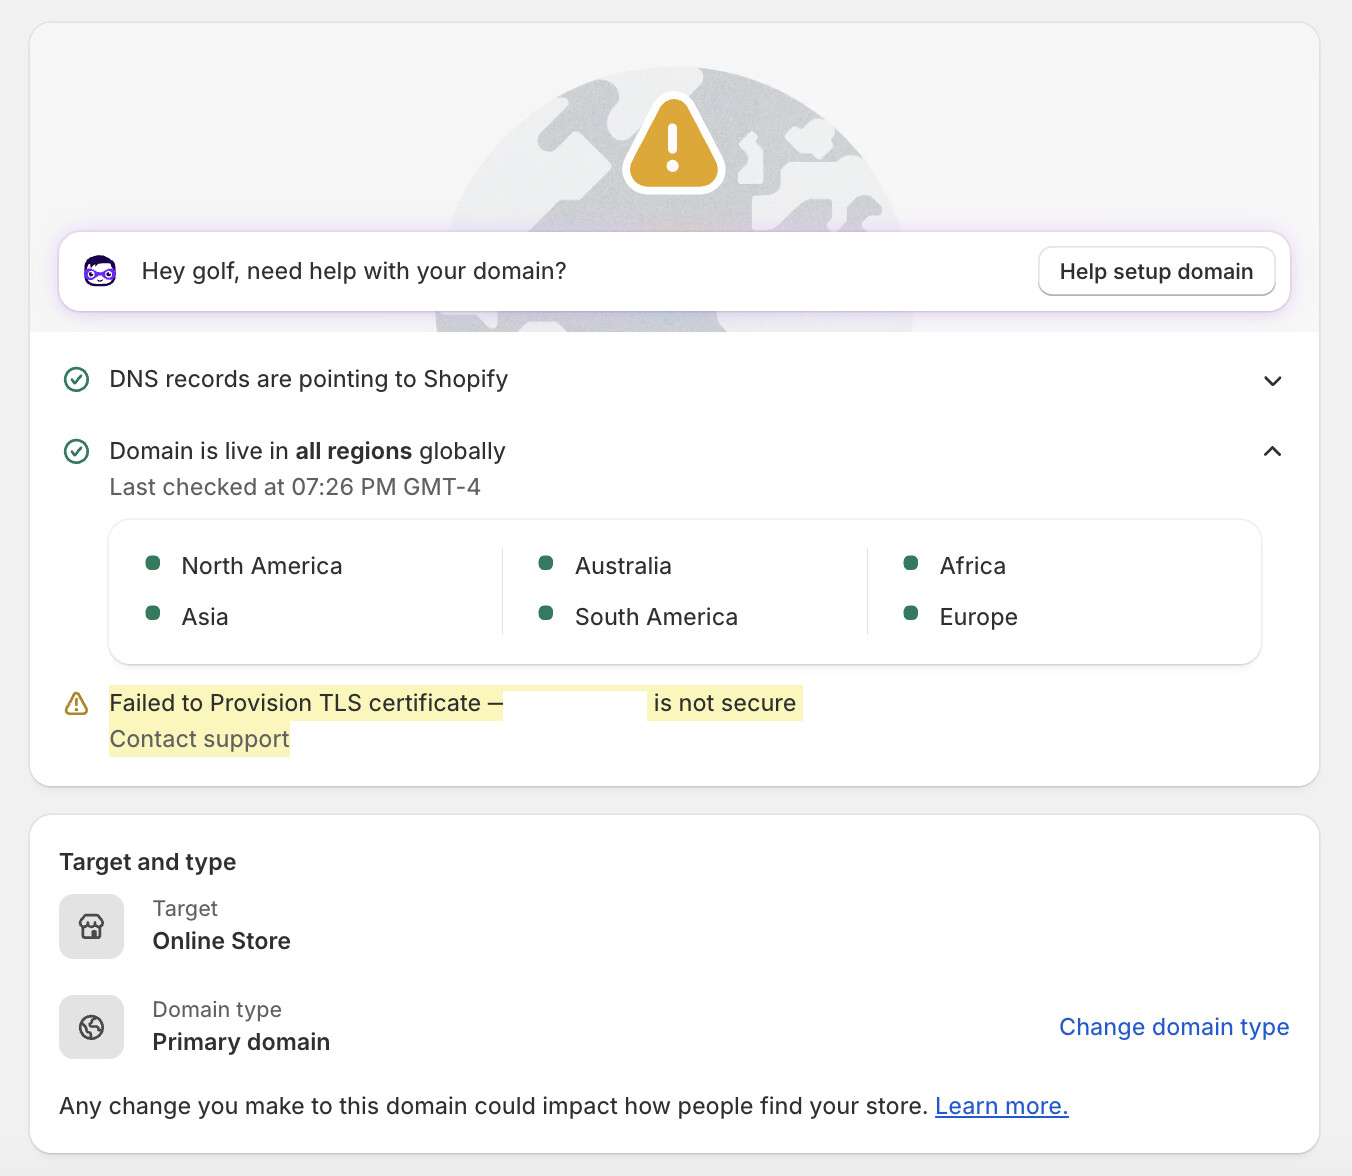Collapse the Domain is live regions section

(1272, 452)
